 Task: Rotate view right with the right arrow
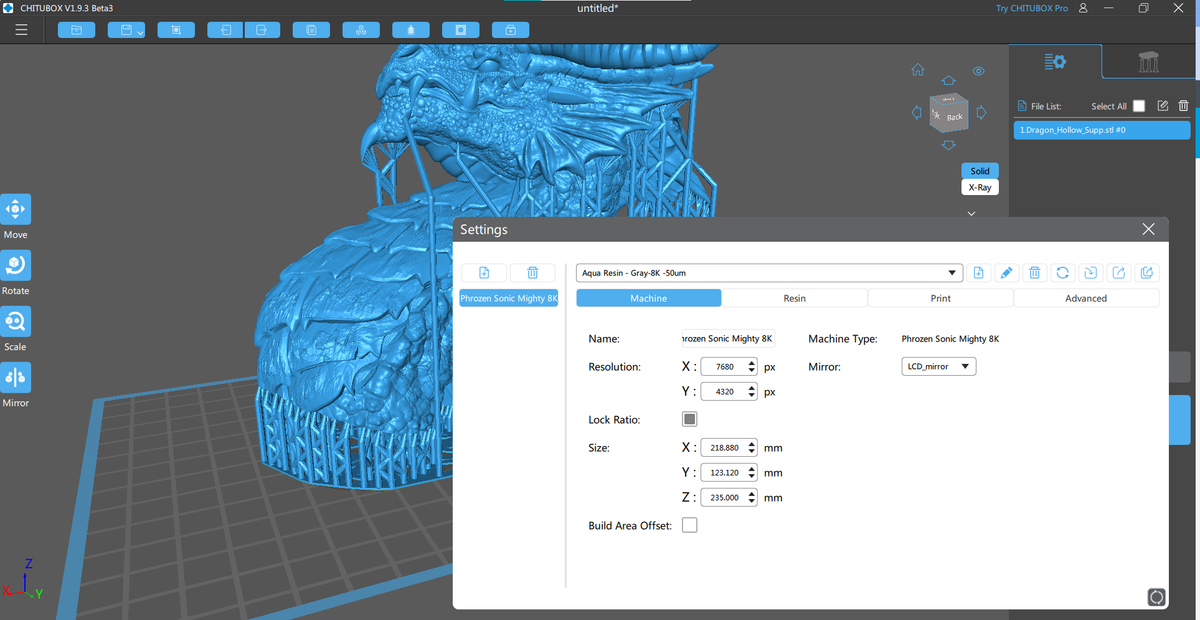pos(981,111)
